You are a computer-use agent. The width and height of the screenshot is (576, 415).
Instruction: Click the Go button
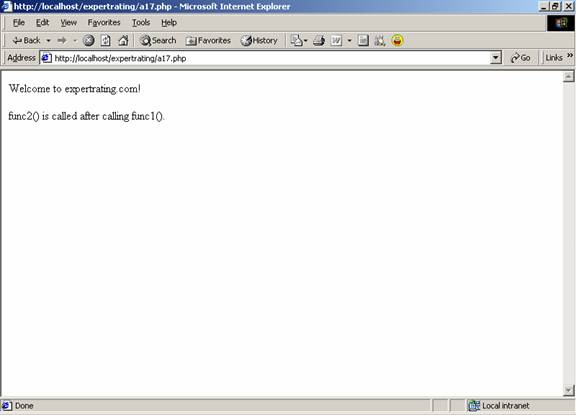pyautogui.click(x=521, y=58)
